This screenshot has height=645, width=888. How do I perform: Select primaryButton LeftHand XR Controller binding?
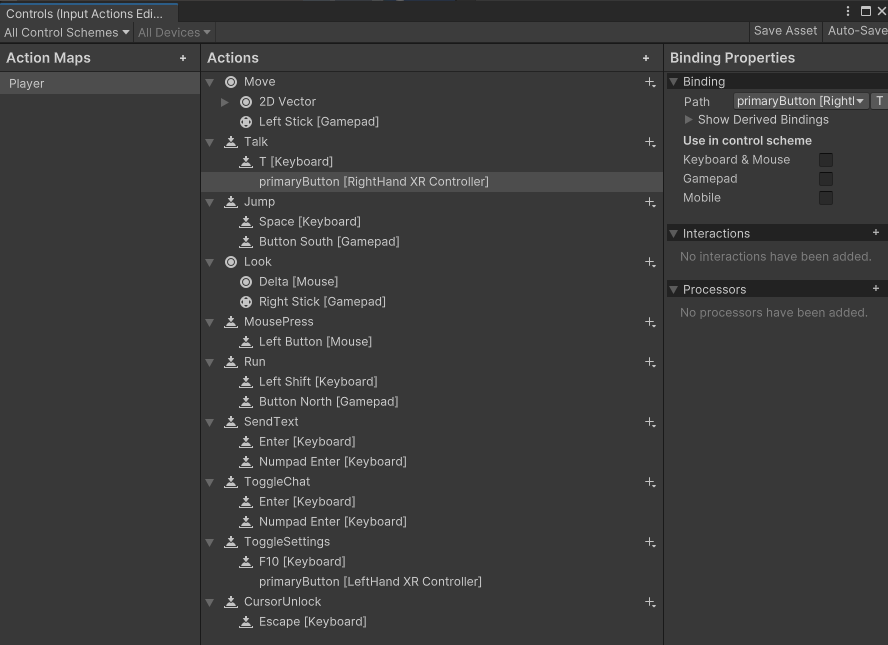432,582
